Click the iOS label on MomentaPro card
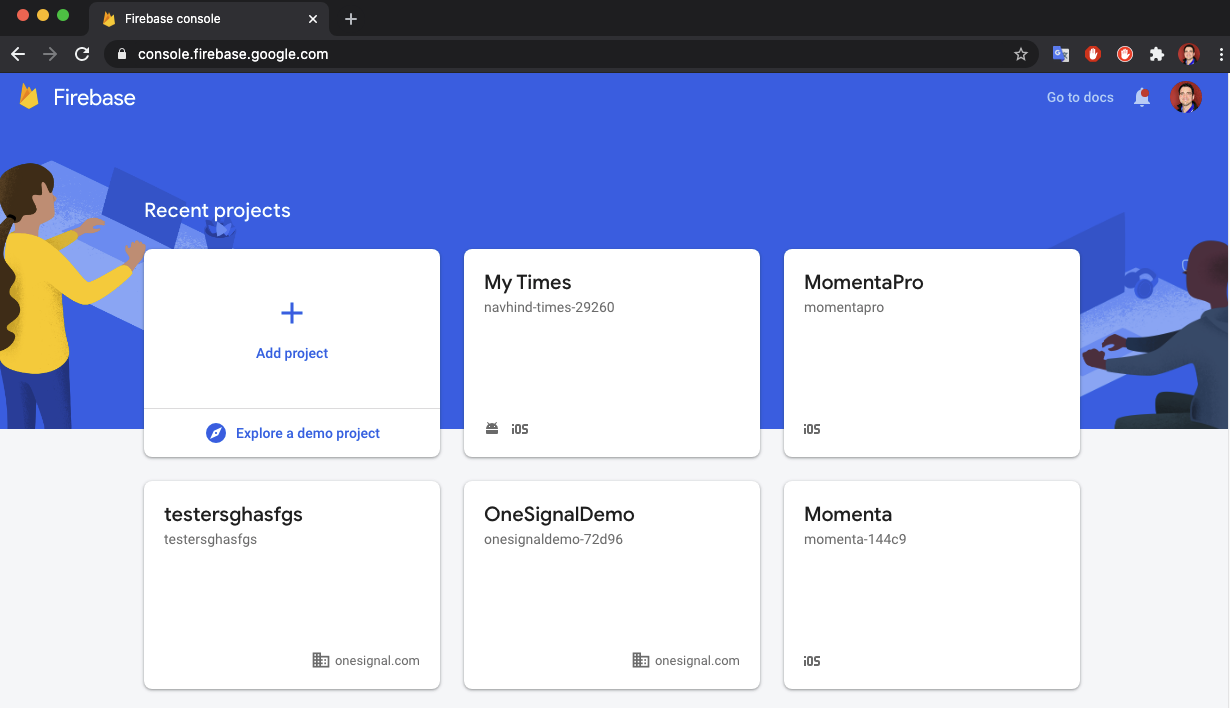The height and width of the screenshot is (708, 1230). [x=811, y=428]
